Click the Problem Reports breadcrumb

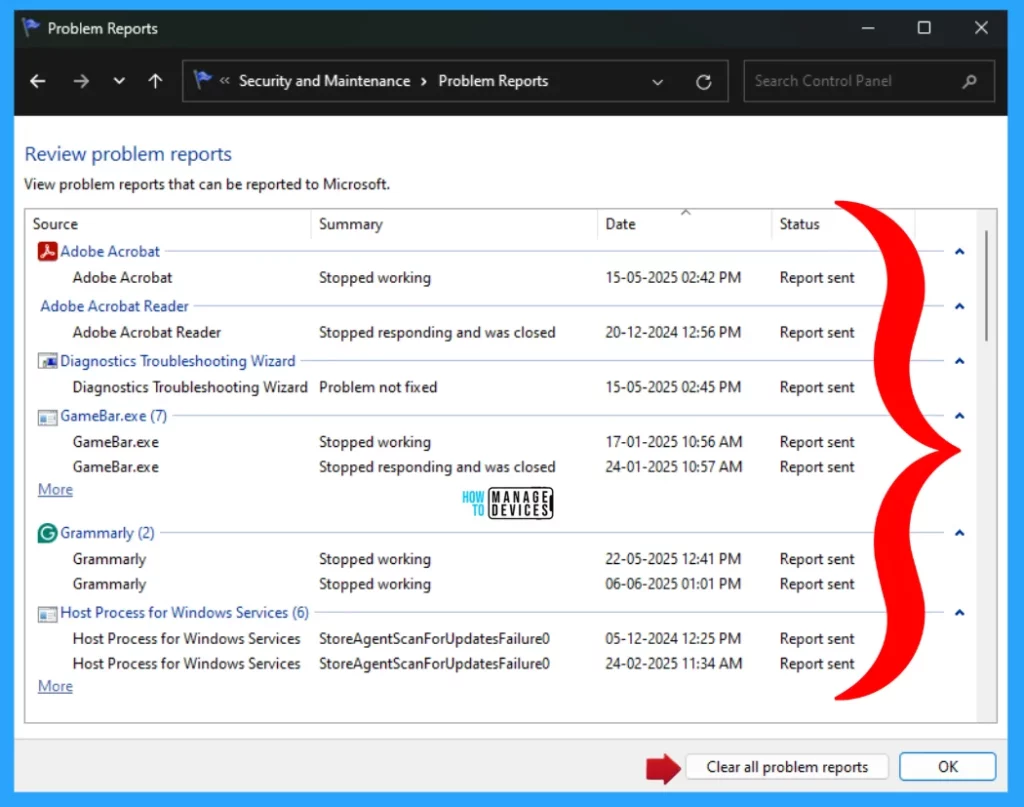point(493,81)
